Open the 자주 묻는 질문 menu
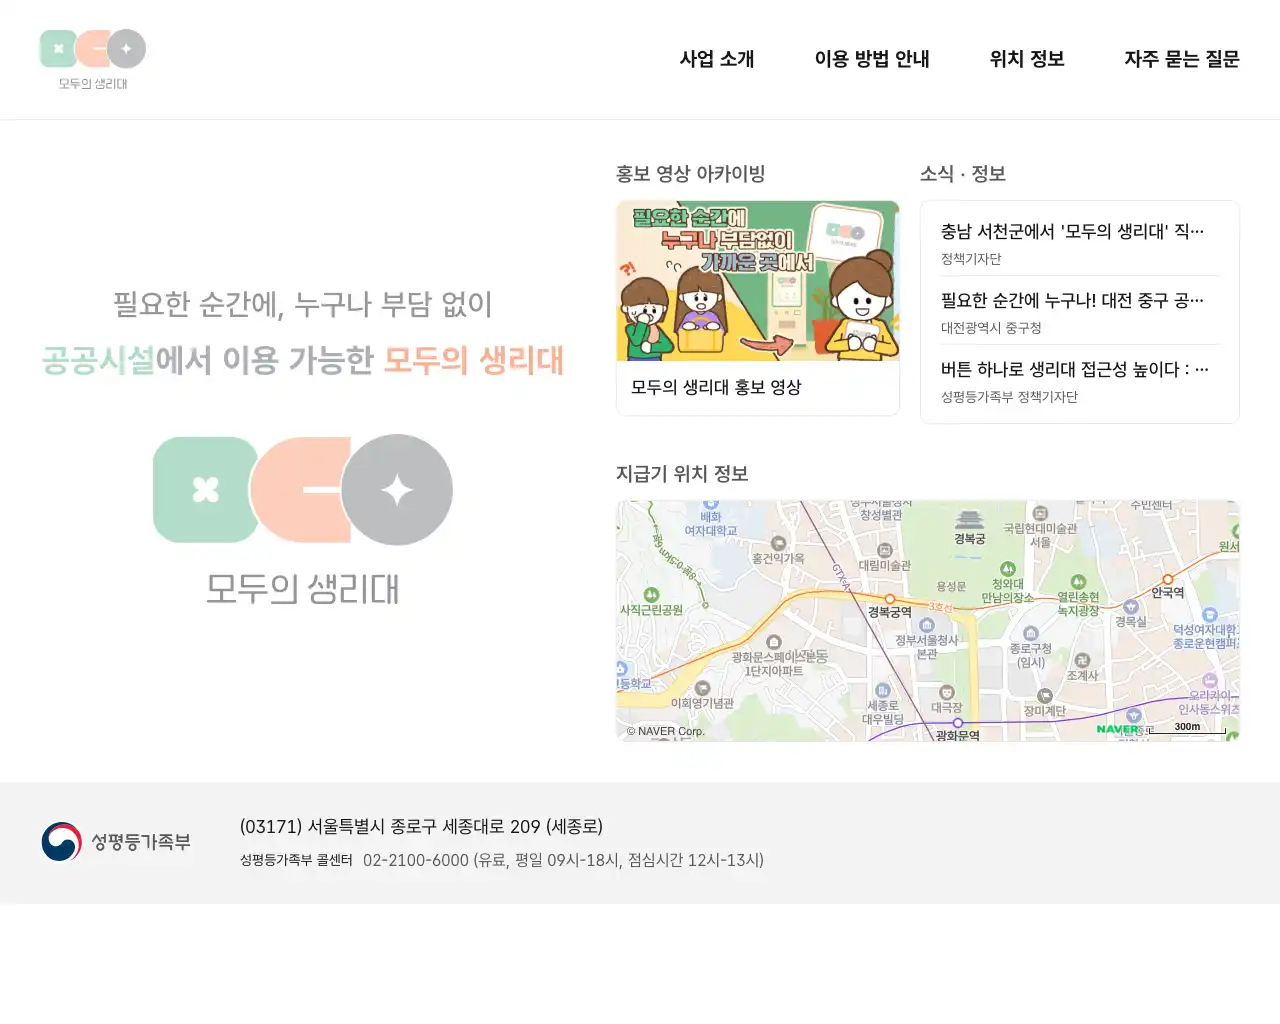Image resolution: width=1280 pixels, height=1024 pixels. [1182, 59]
